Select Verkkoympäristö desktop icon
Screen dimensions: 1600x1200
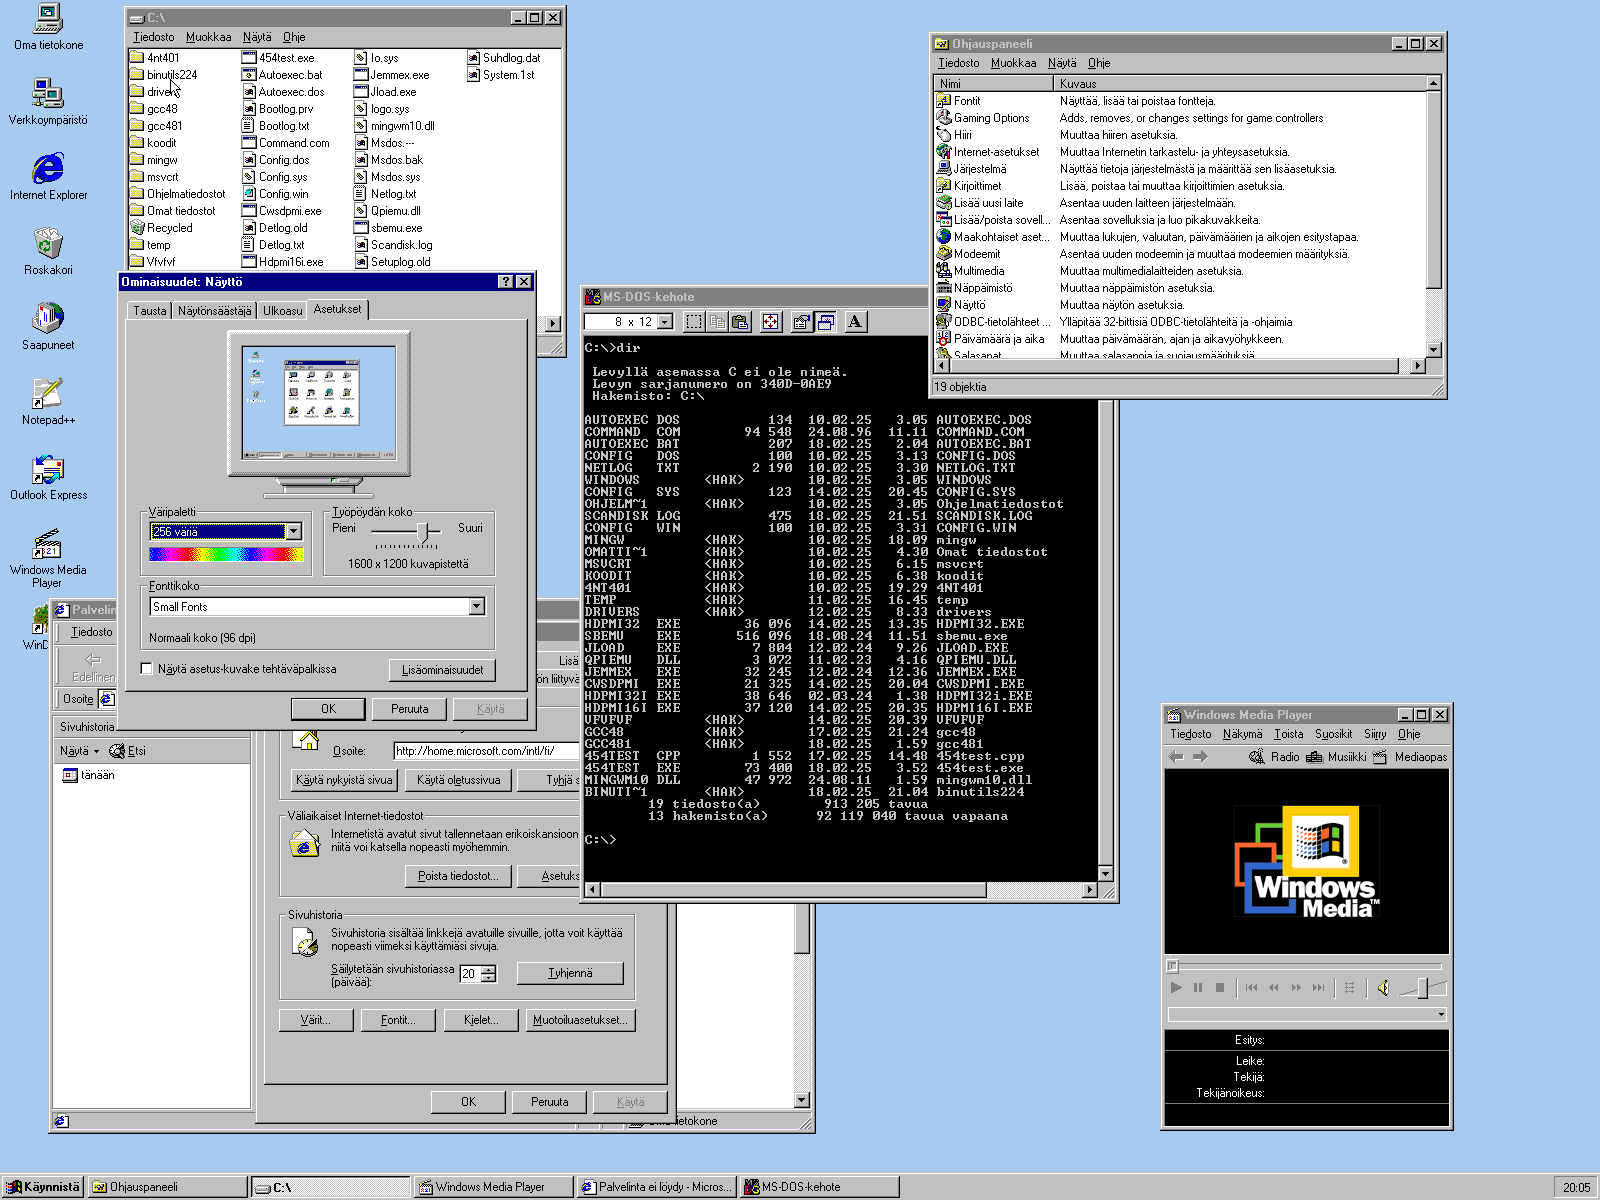click(x=48, y=102)
